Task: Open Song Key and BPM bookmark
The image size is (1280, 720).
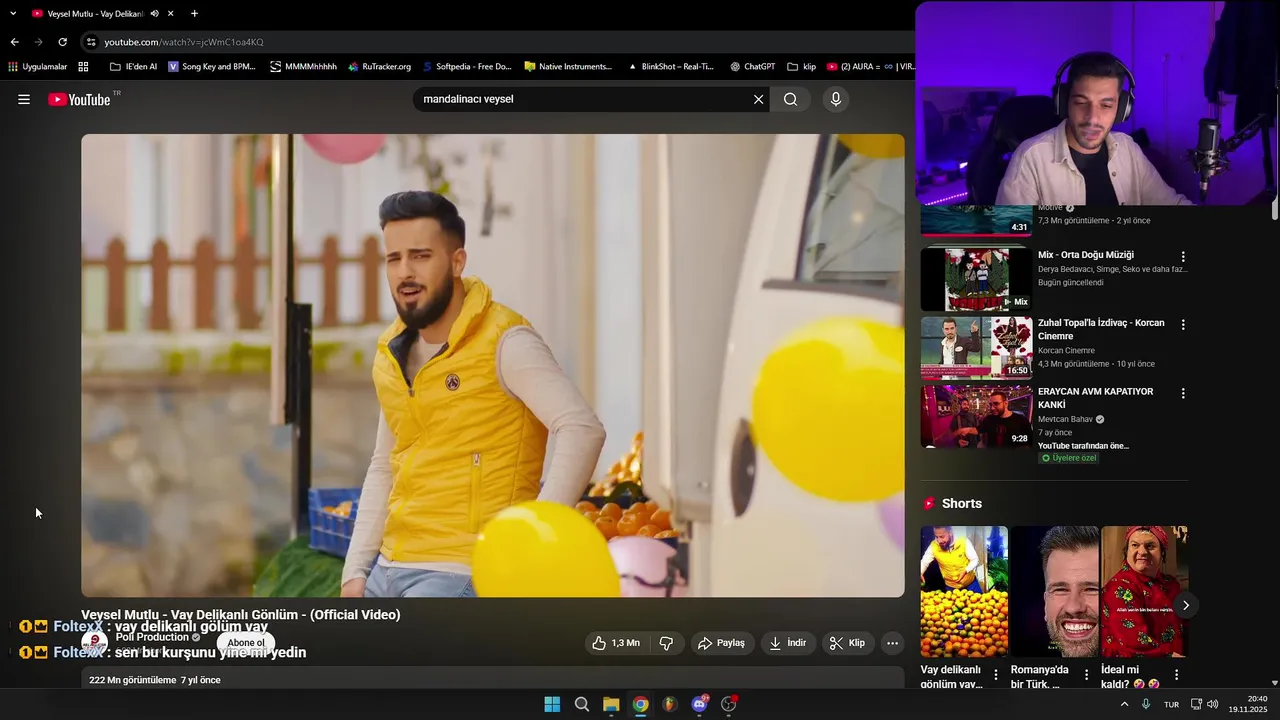Action: tap(212, 67)
